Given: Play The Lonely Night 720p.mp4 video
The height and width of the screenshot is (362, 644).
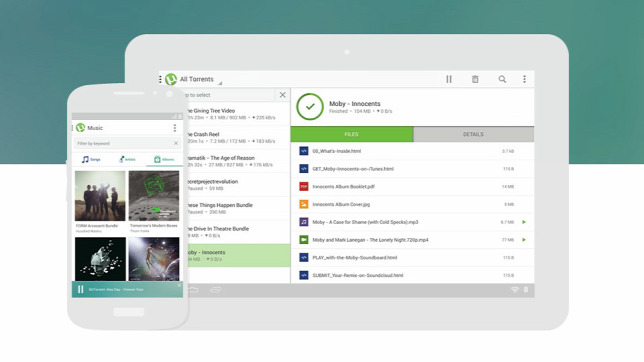Looking at the screenshot, I should click(524, 240).
